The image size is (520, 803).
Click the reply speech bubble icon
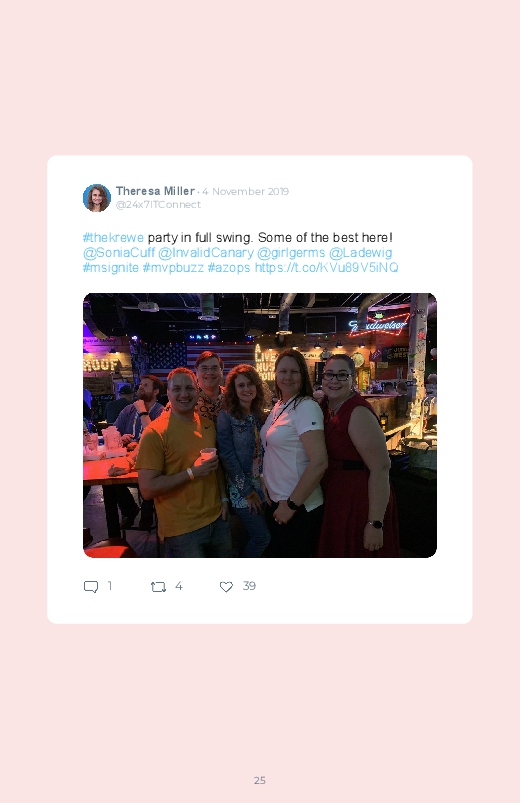(91, 586)
